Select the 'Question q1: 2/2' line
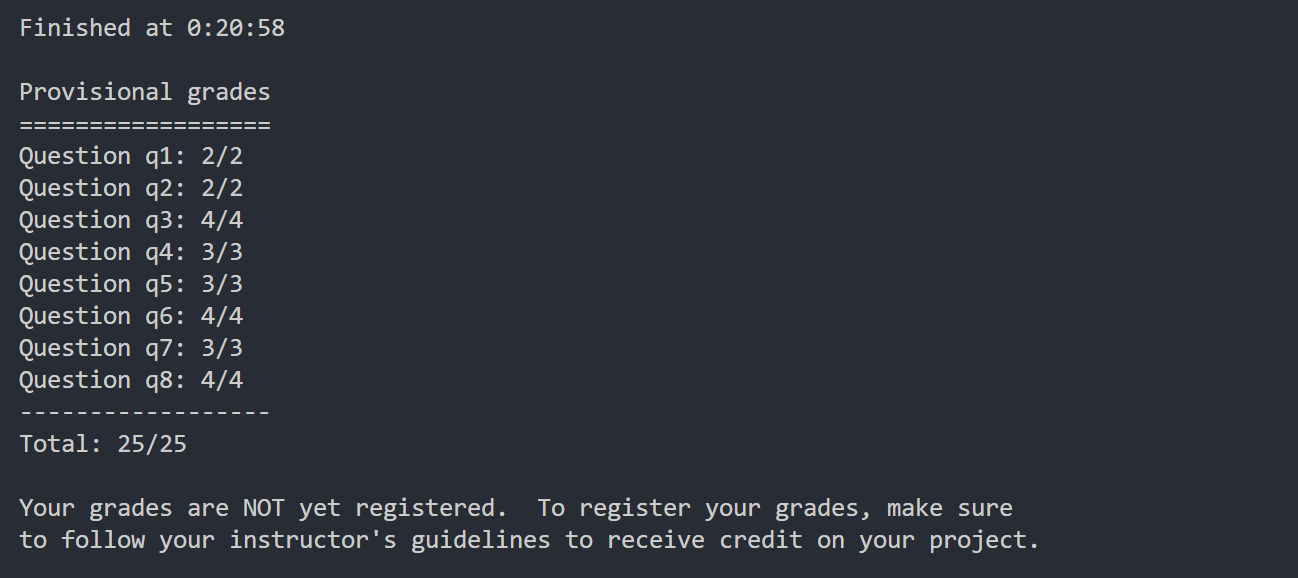 (131, 156)
